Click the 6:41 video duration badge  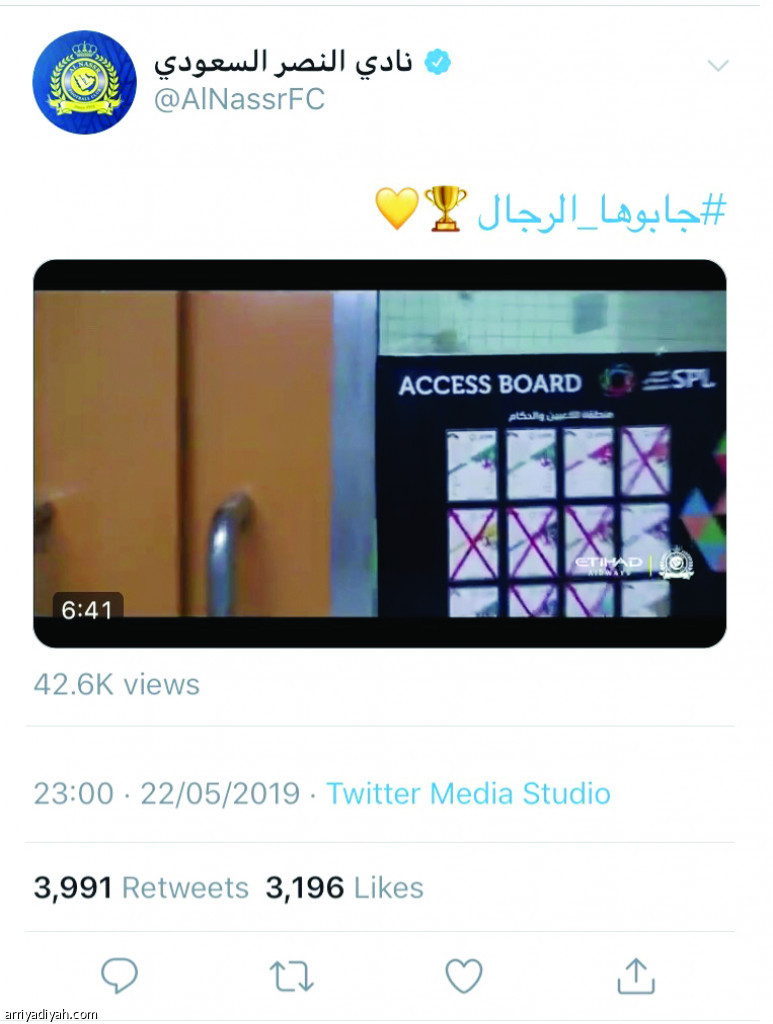87,610
